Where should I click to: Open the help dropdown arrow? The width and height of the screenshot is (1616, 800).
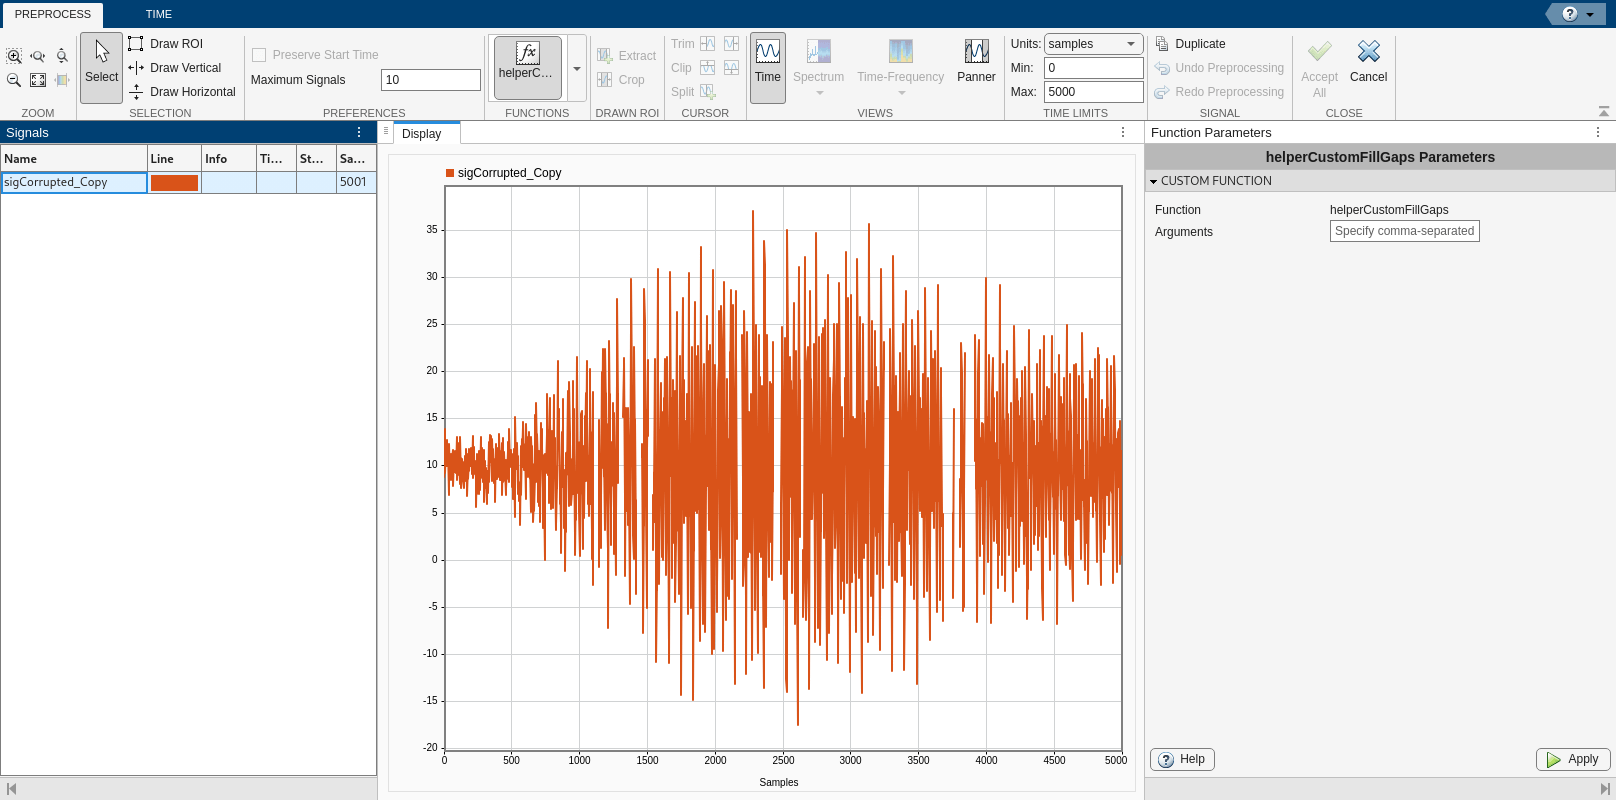click(x=1590, y=14)
